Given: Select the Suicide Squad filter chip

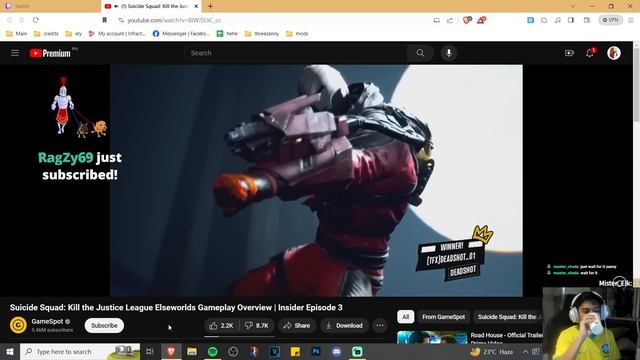Looking at the screenshot, I should tap(508, 317).
